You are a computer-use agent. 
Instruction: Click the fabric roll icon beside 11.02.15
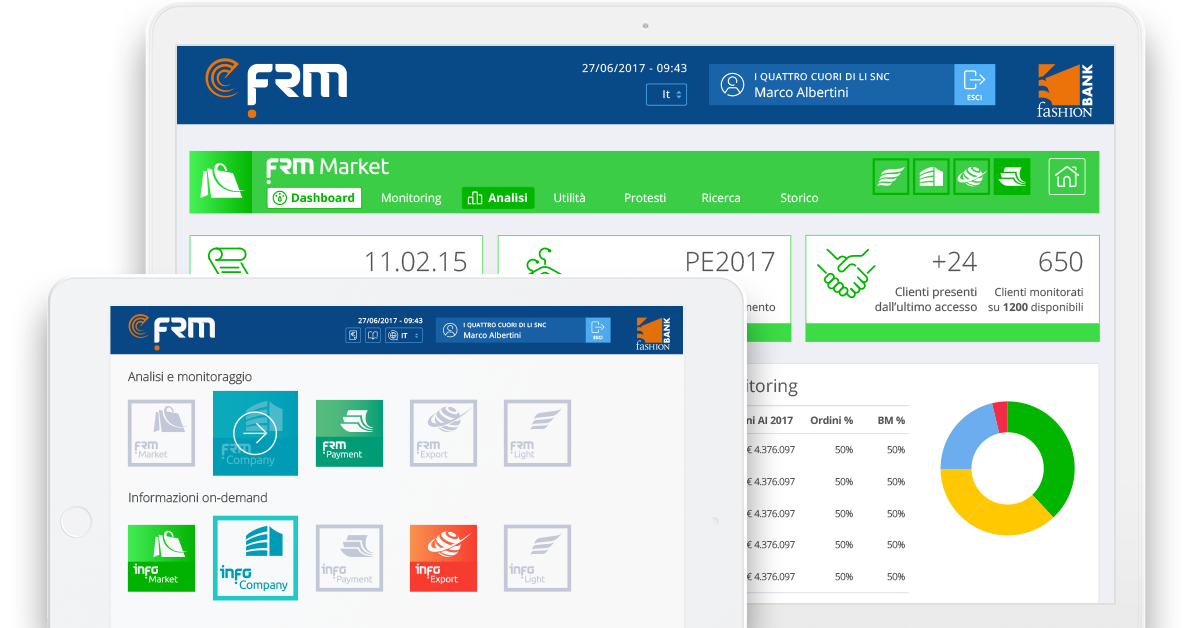coord(228,260)
